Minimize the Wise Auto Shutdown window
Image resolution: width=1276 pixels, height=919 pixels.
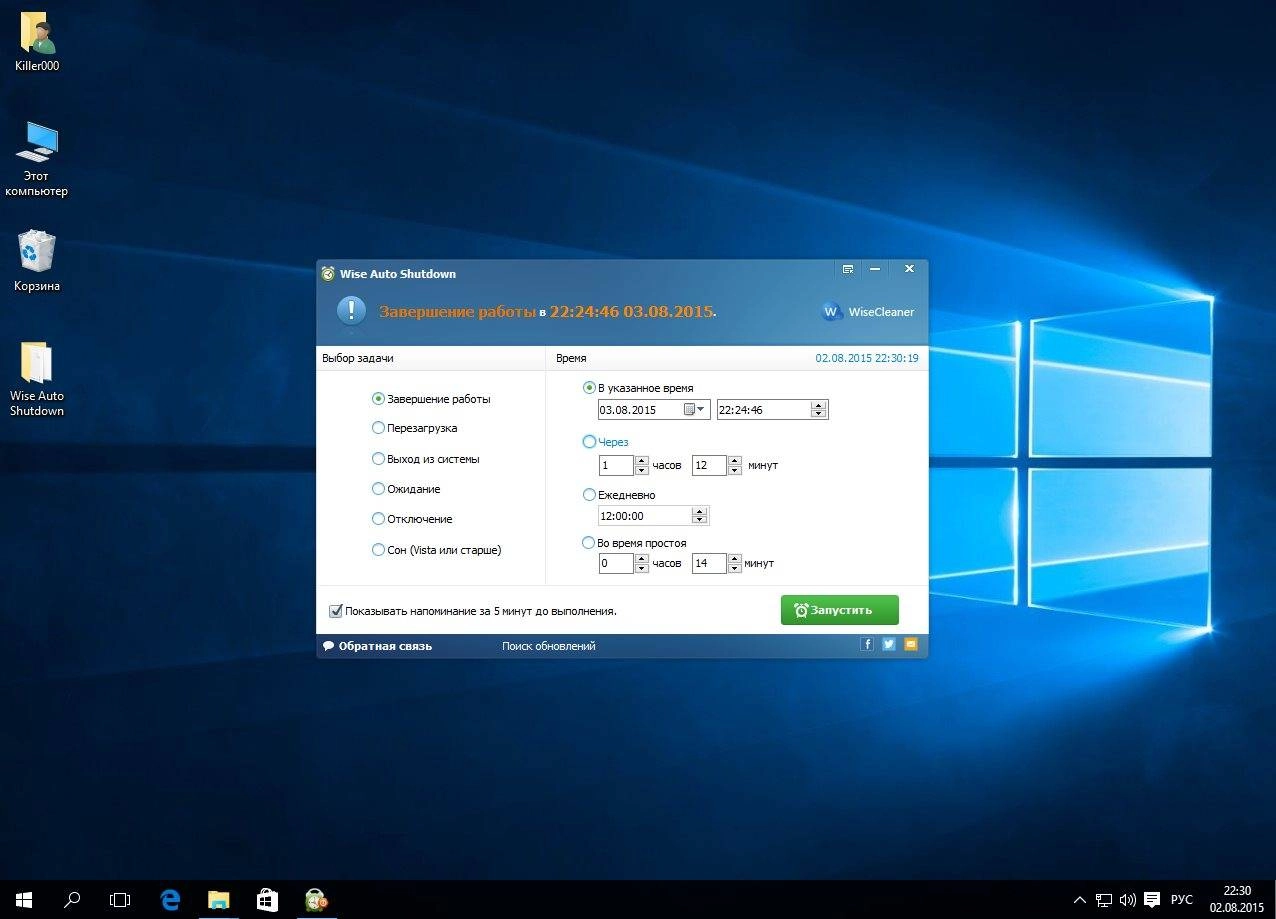875,269
